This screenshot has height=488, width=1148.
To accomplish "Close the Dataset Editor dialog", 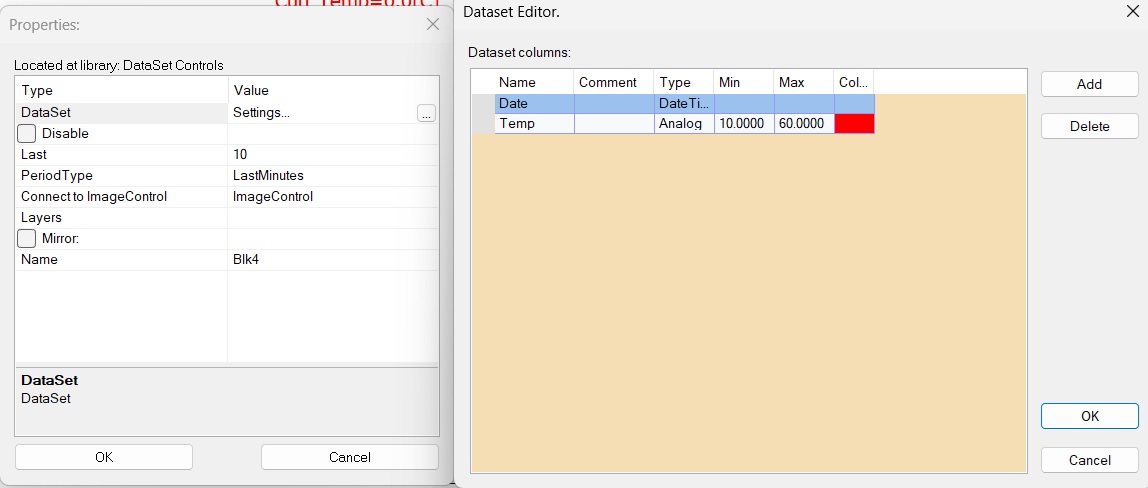I will [1132, 12].
